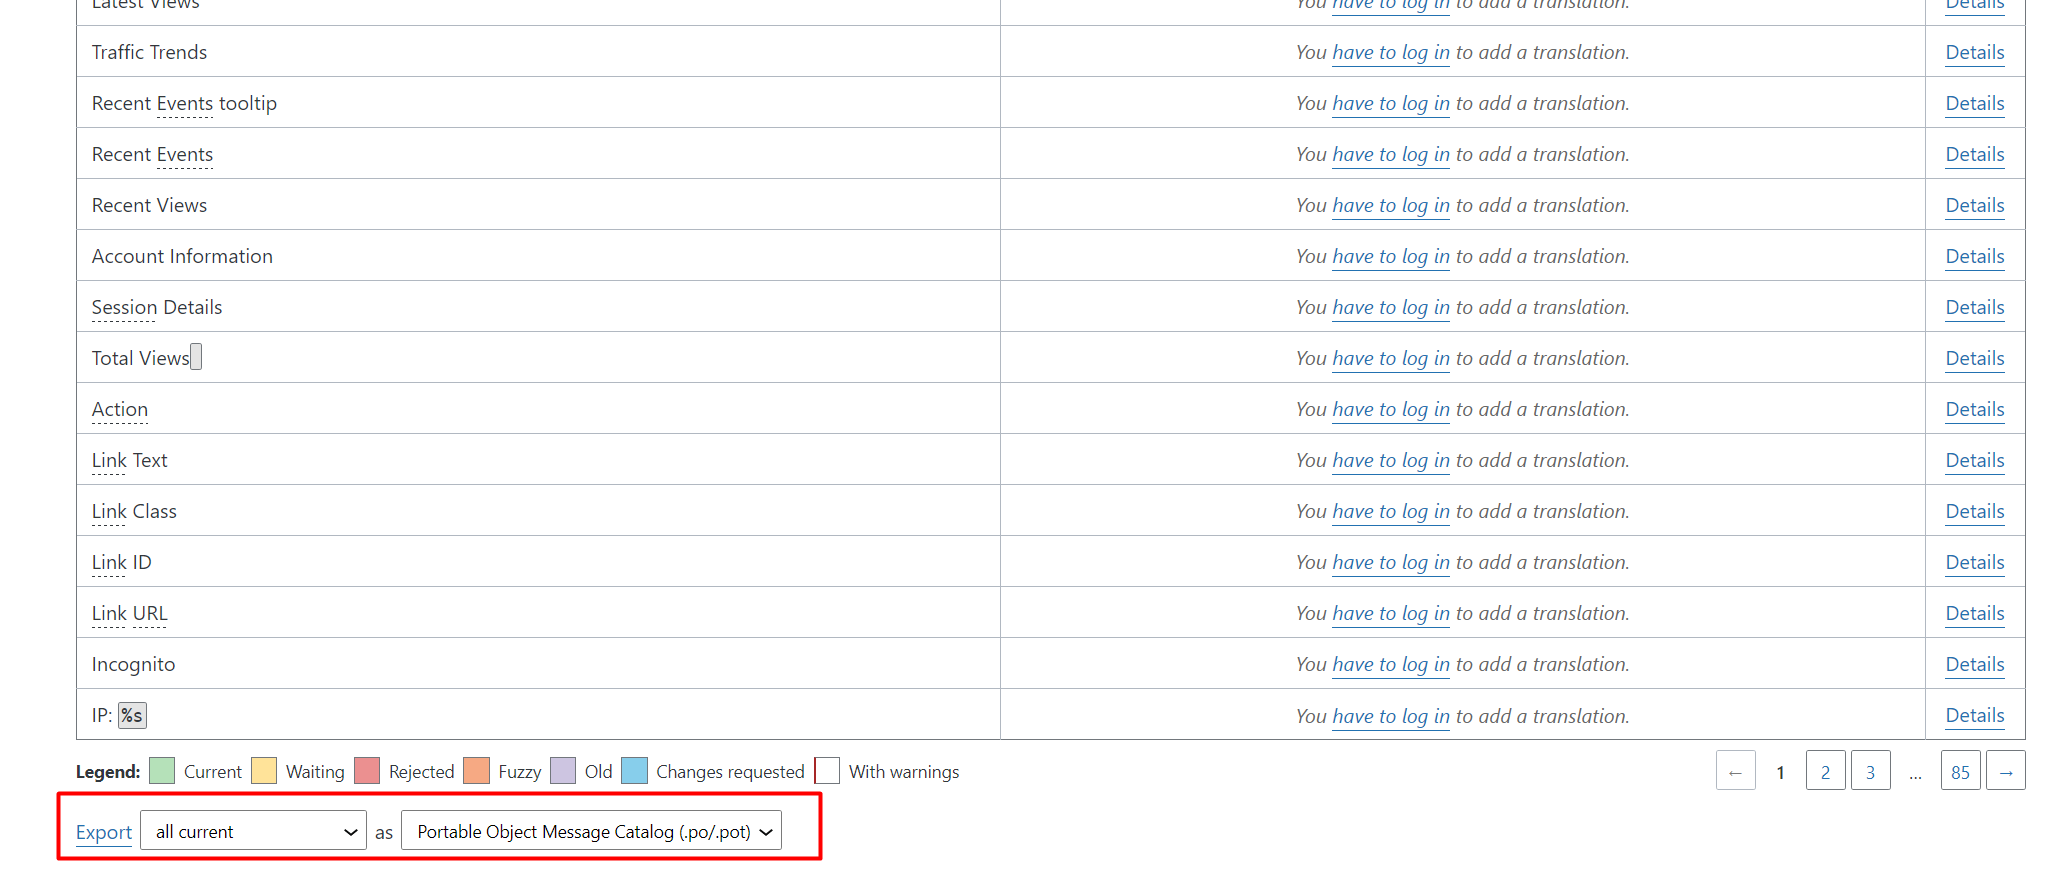Go to page 3
The image size is (2059, 870).
[1870, 771]
